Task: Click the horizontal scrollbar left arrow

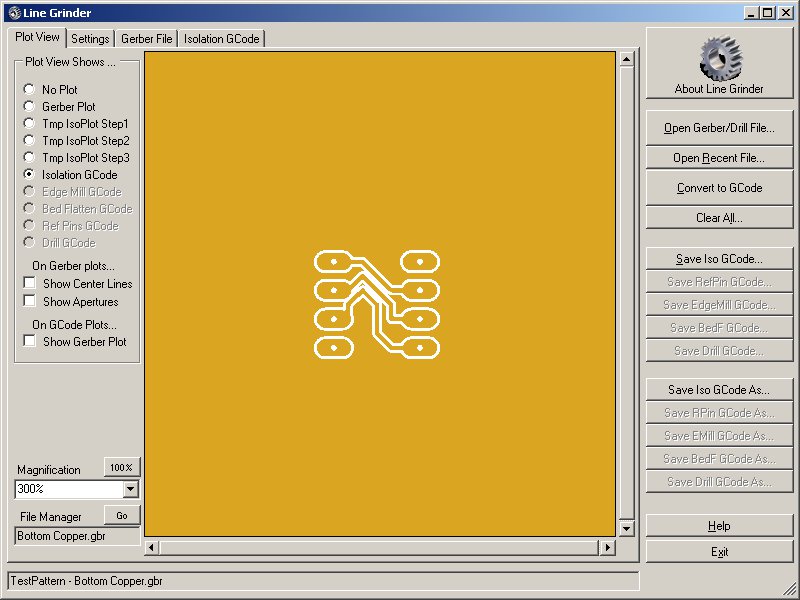Action: 152,548
